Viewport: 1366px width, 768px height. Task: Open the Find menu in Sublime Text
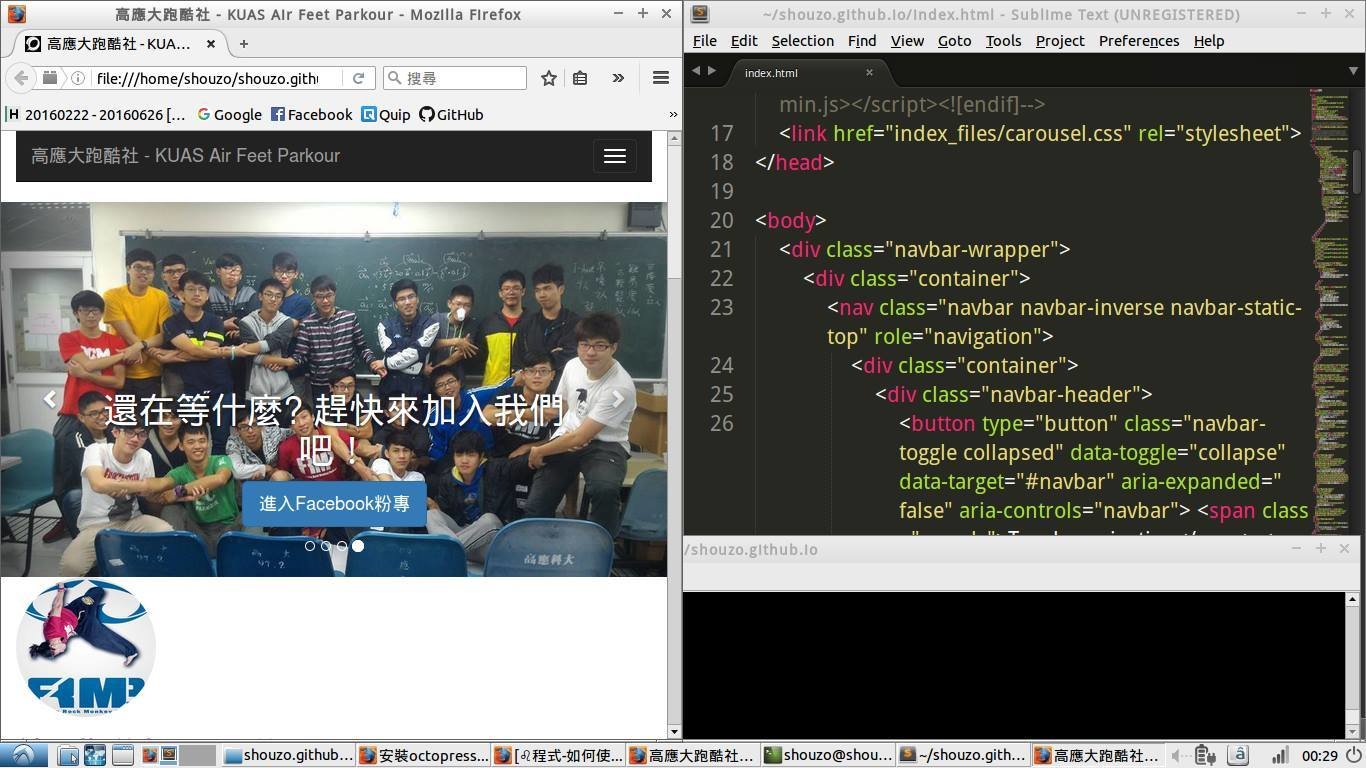point(862,41)
